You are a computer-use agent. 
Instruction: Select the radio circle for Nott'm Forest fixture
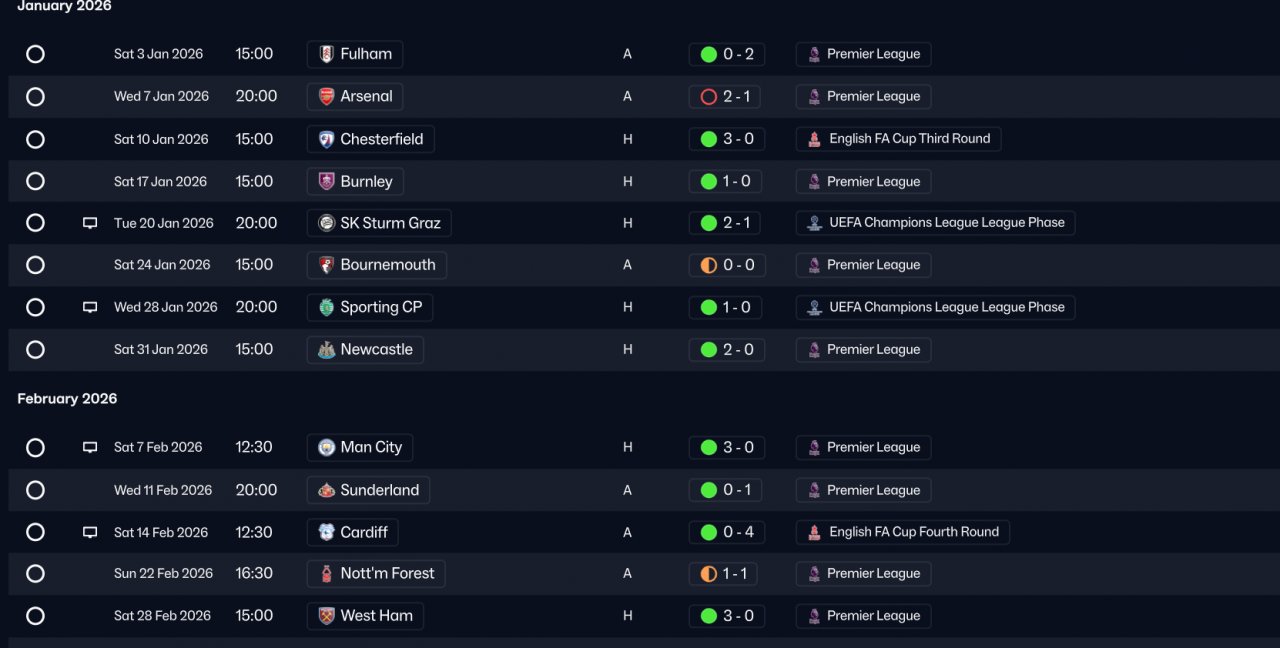click(35, 574)
